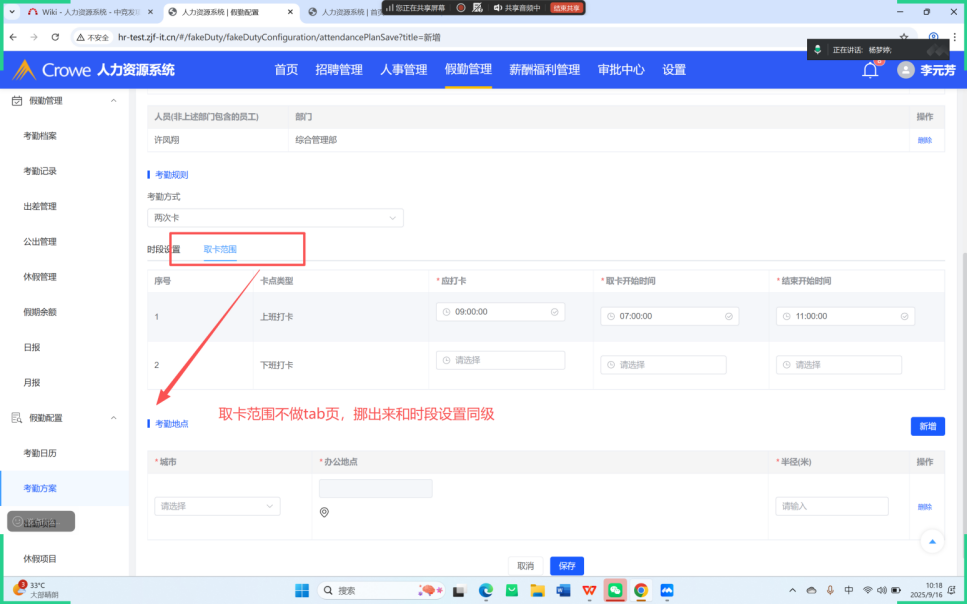Click the grey 办公地点 input box
968x605 pixels.
[375, 488]
